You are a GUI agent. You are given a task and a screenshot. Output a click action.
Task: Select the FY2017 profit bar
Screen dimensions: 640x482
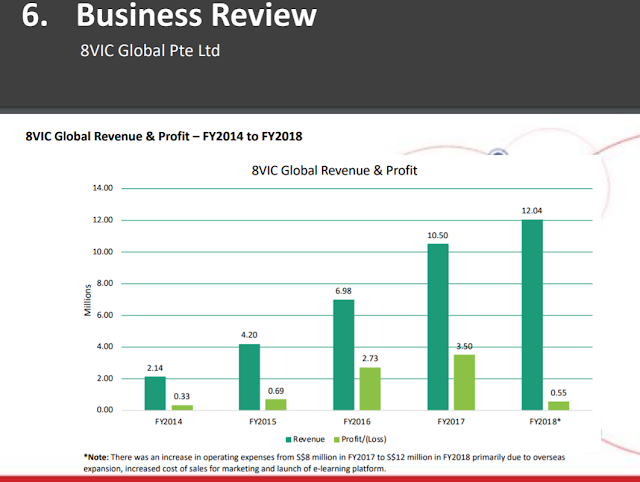pos(464,382)
